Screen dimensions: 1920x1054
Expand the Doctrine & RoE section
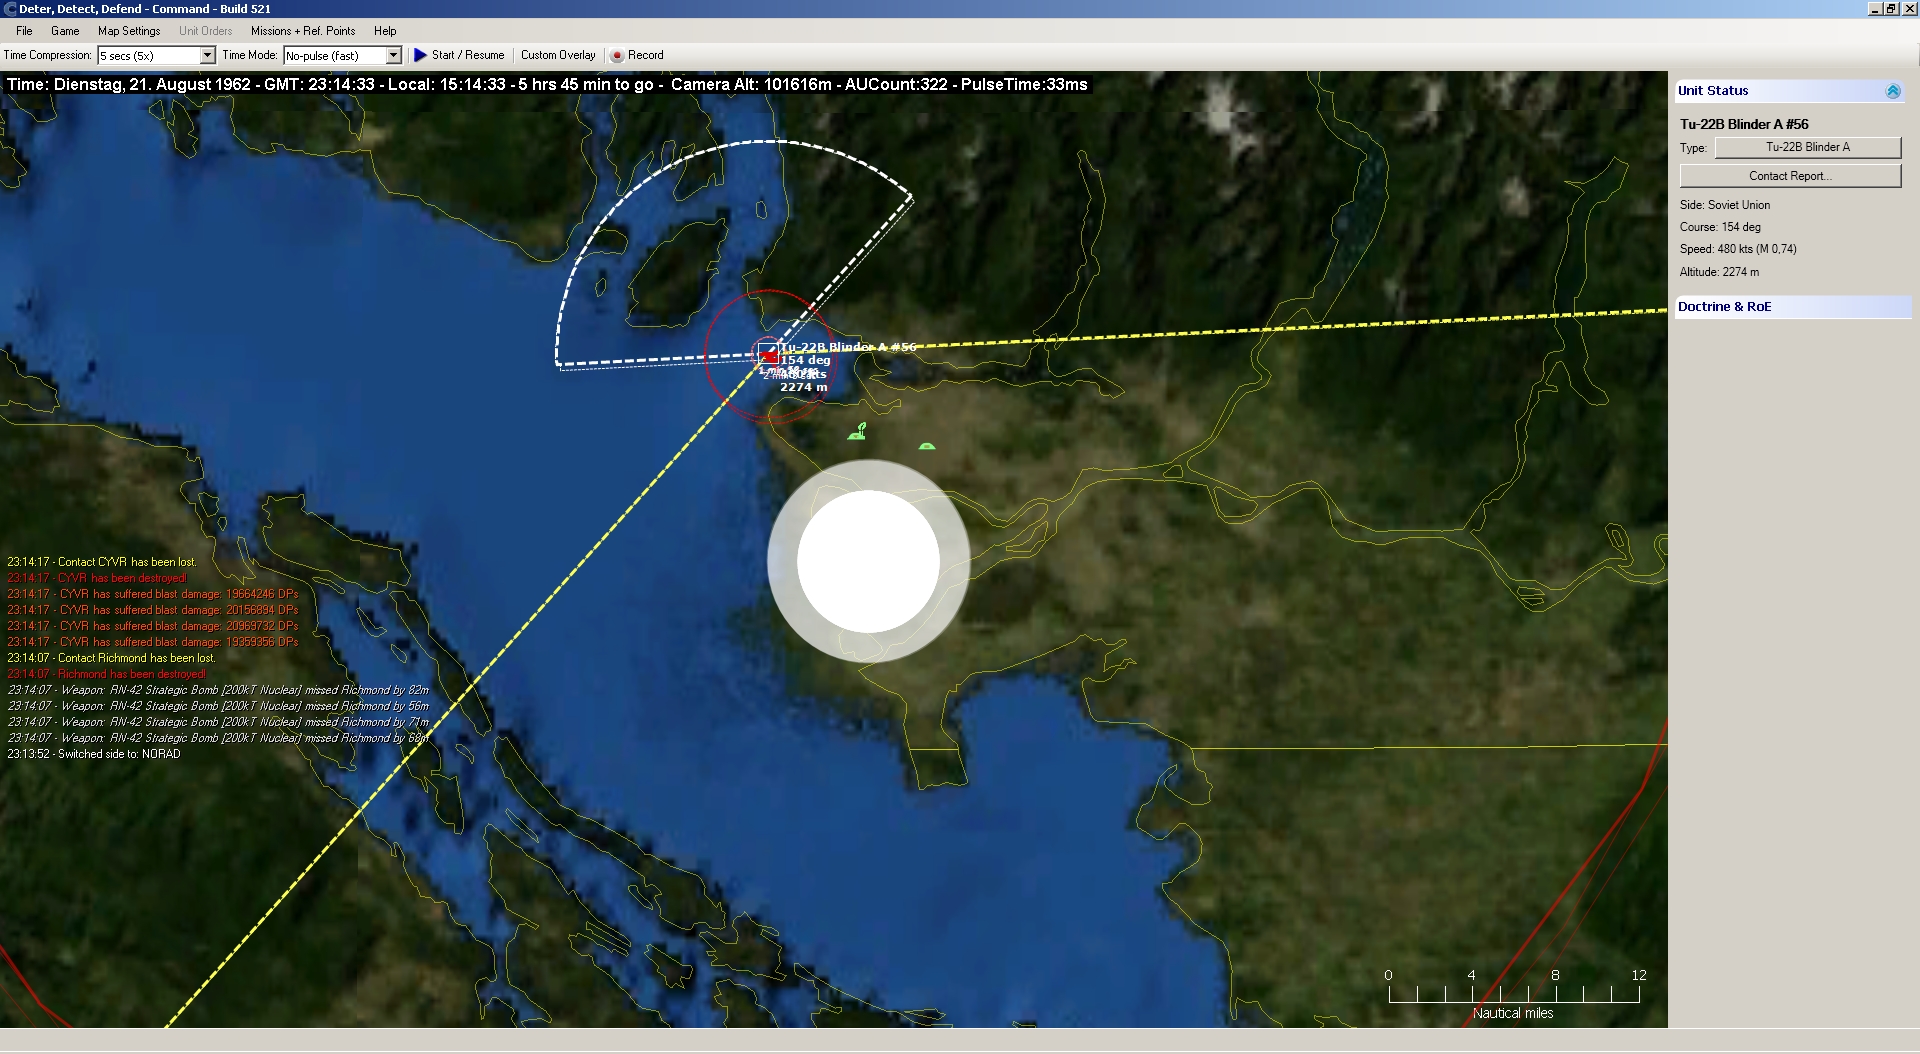pos(1793,307)
